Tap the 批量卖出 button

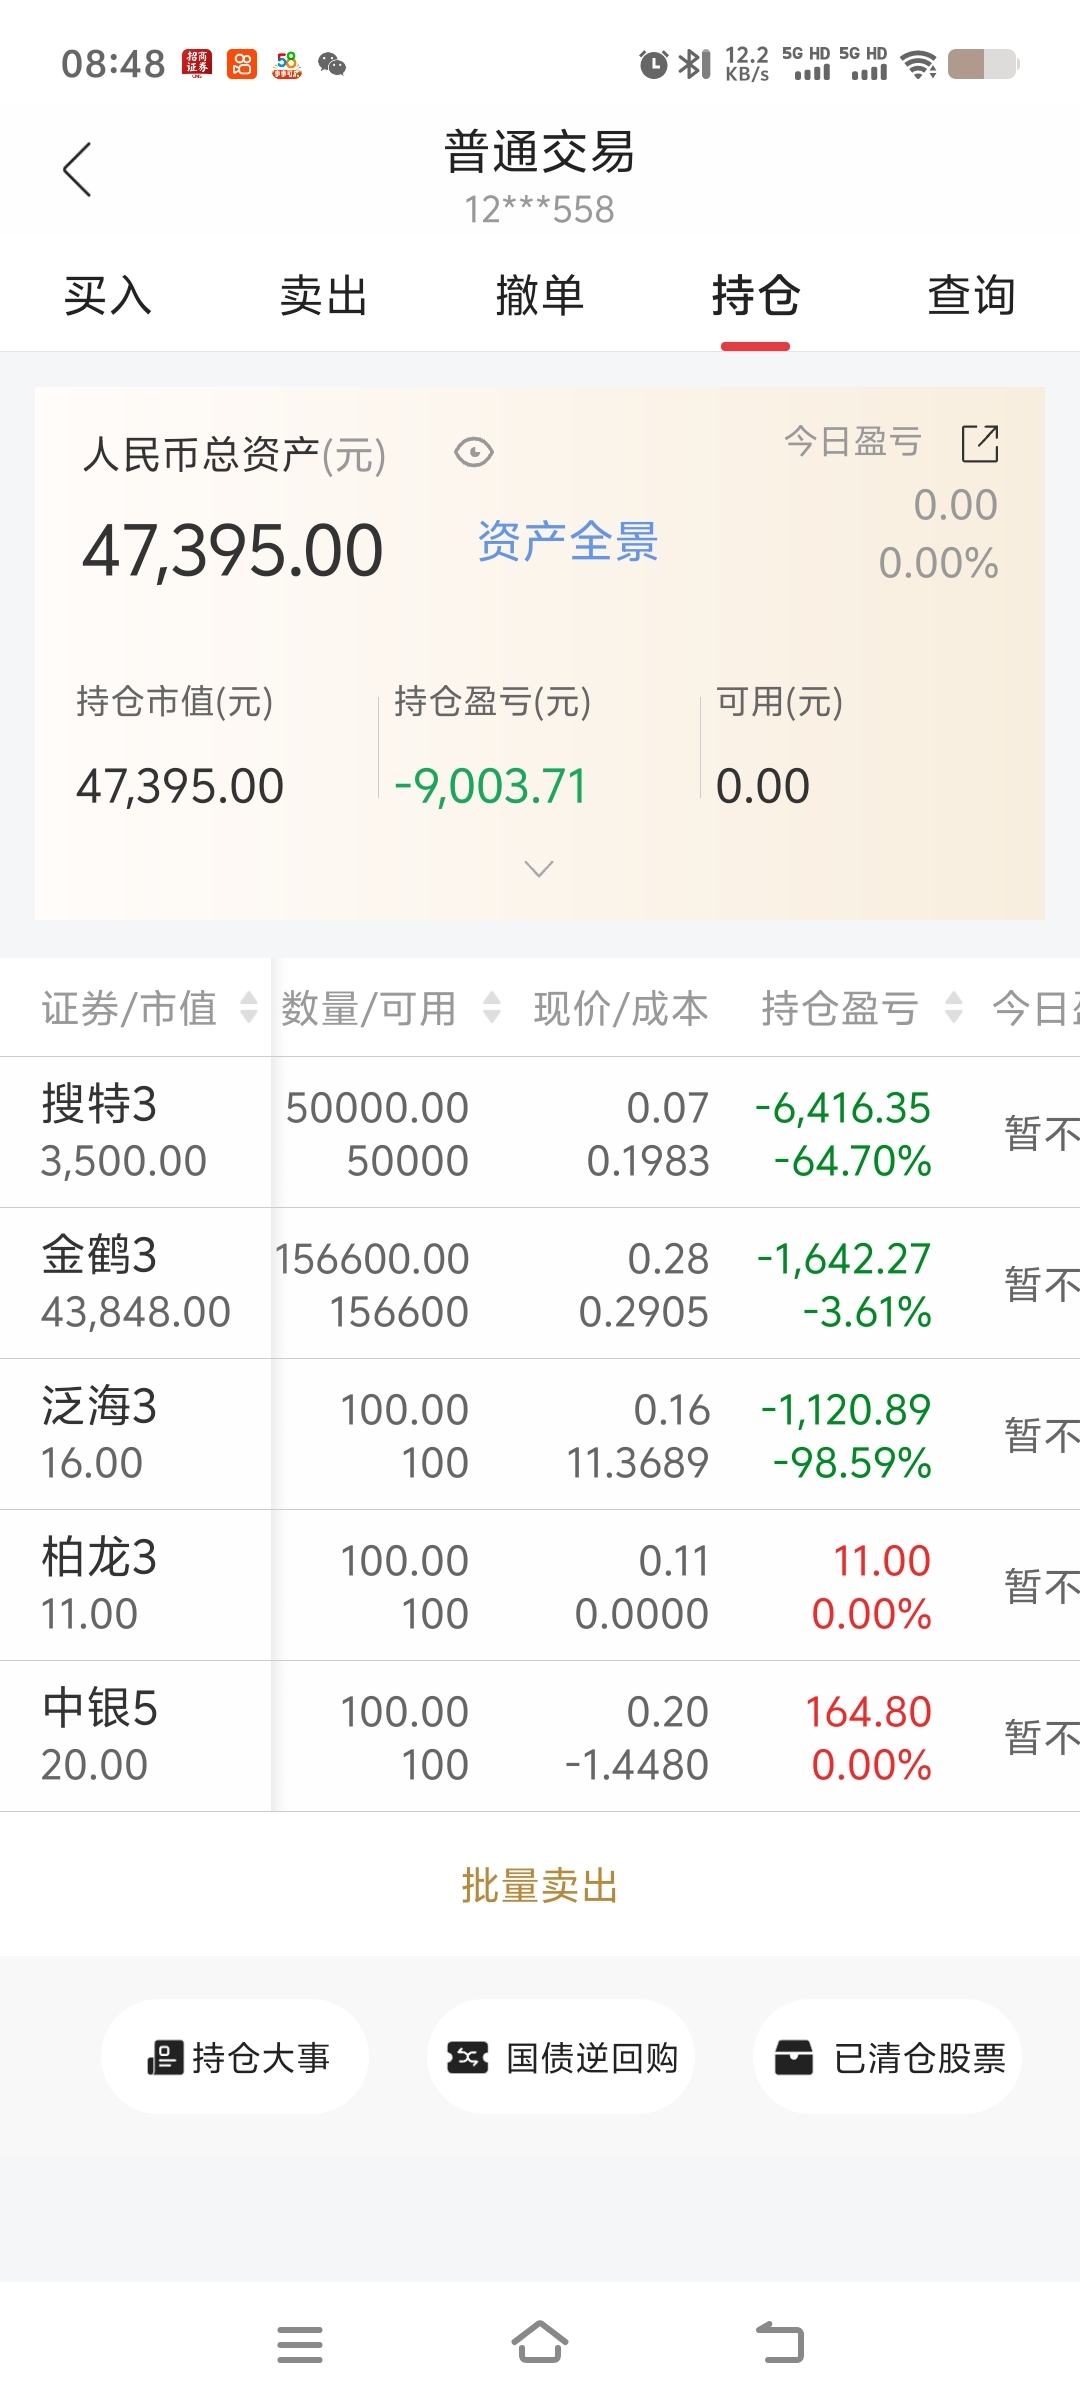click(540, 1886)
